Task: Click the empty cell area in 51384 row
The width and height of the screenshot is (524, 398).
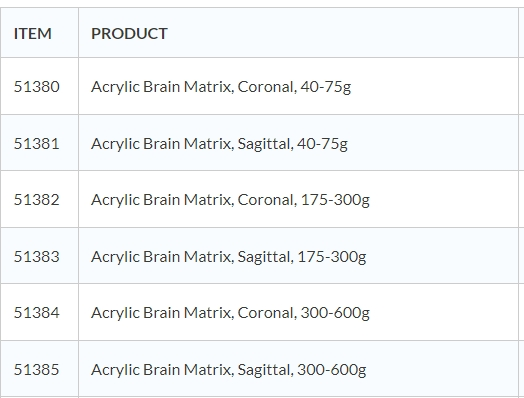Action: [444, 312]
